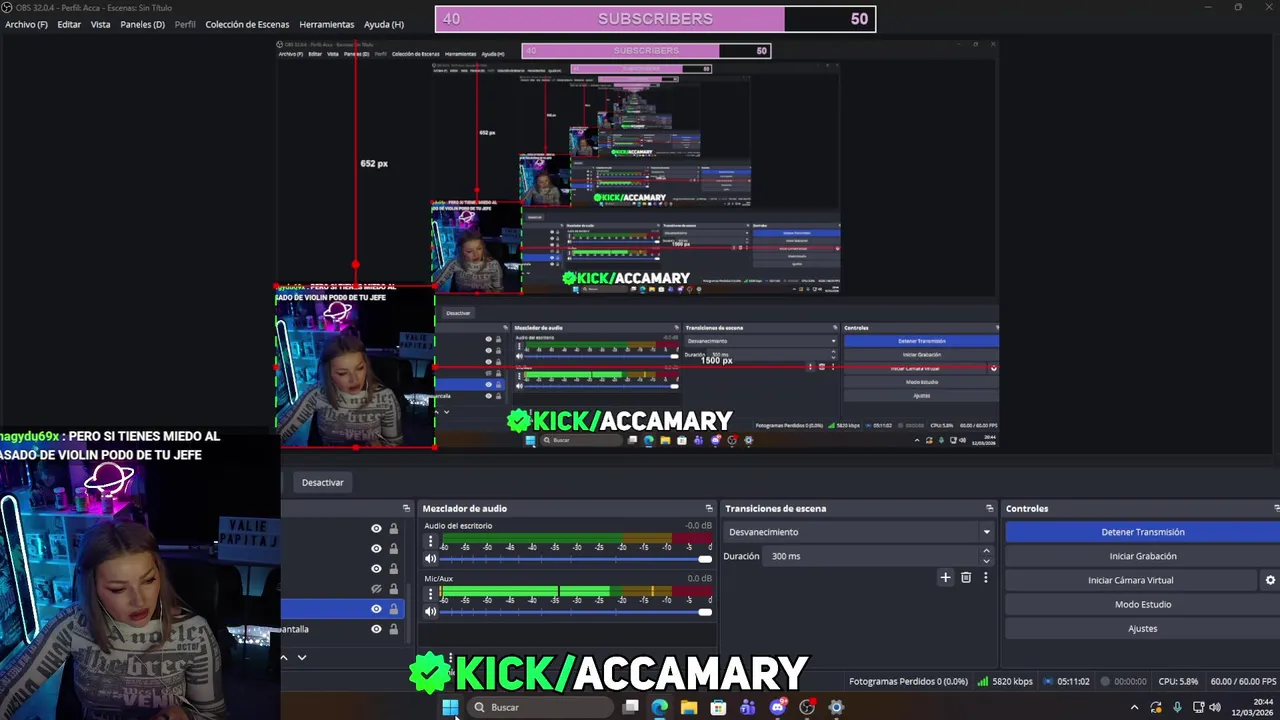This screenshot has width=1280, height=720.
Task: Pop out the Mezclador de audio dock
Action: pyautogui.click(x=709, y=508)
